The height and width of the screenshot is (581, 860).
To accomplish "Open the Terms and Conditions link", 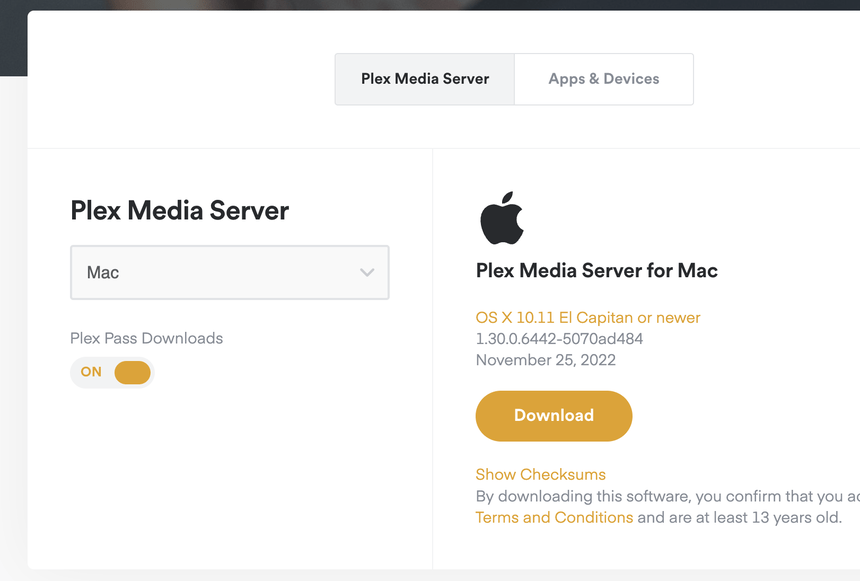I will [554, 517].
